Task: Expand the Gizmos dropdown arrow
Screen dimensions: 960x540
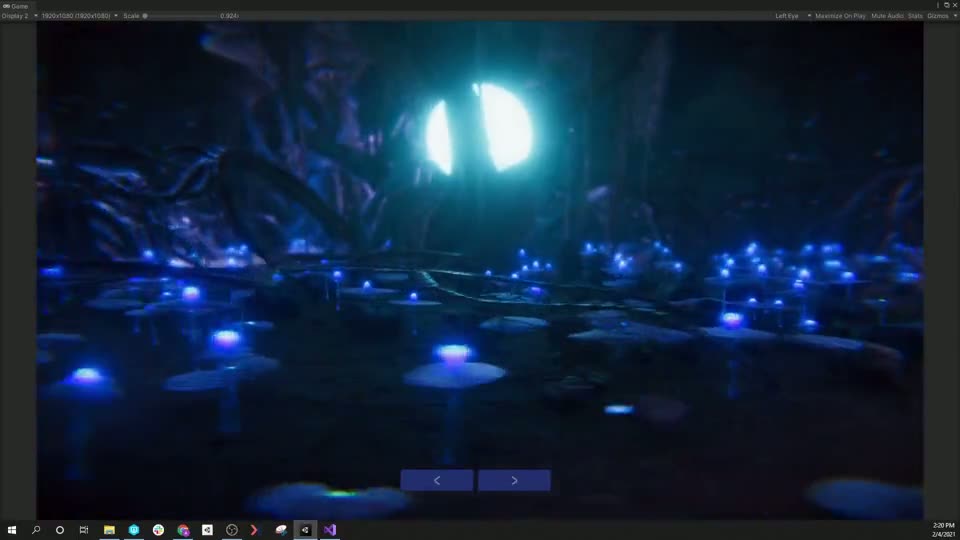Action: [953, 16]
